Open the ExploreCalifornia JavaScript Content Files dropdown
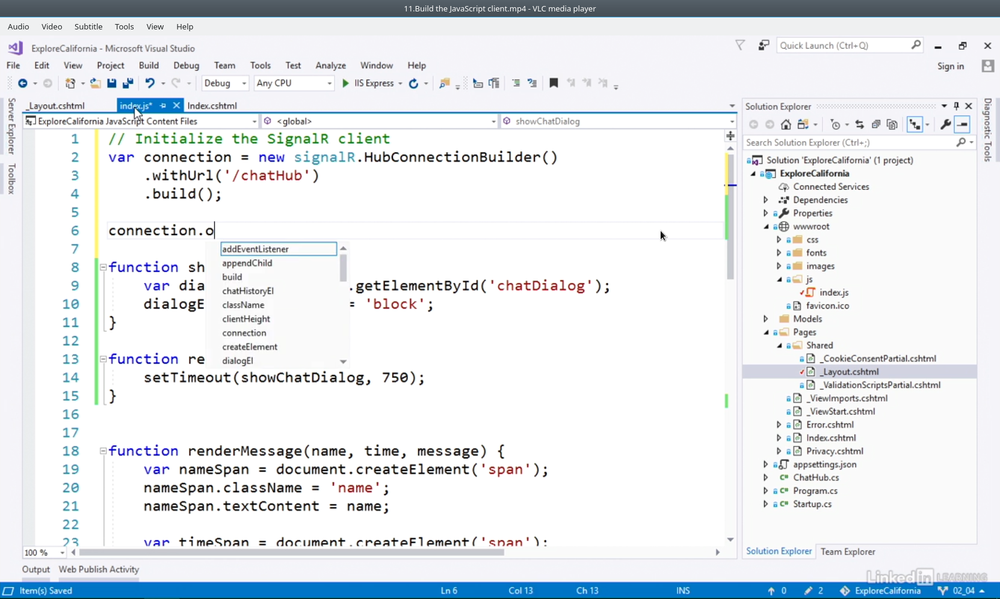Screen dimensions: 1000x599 pyautogui.click(x=141, y=121)
